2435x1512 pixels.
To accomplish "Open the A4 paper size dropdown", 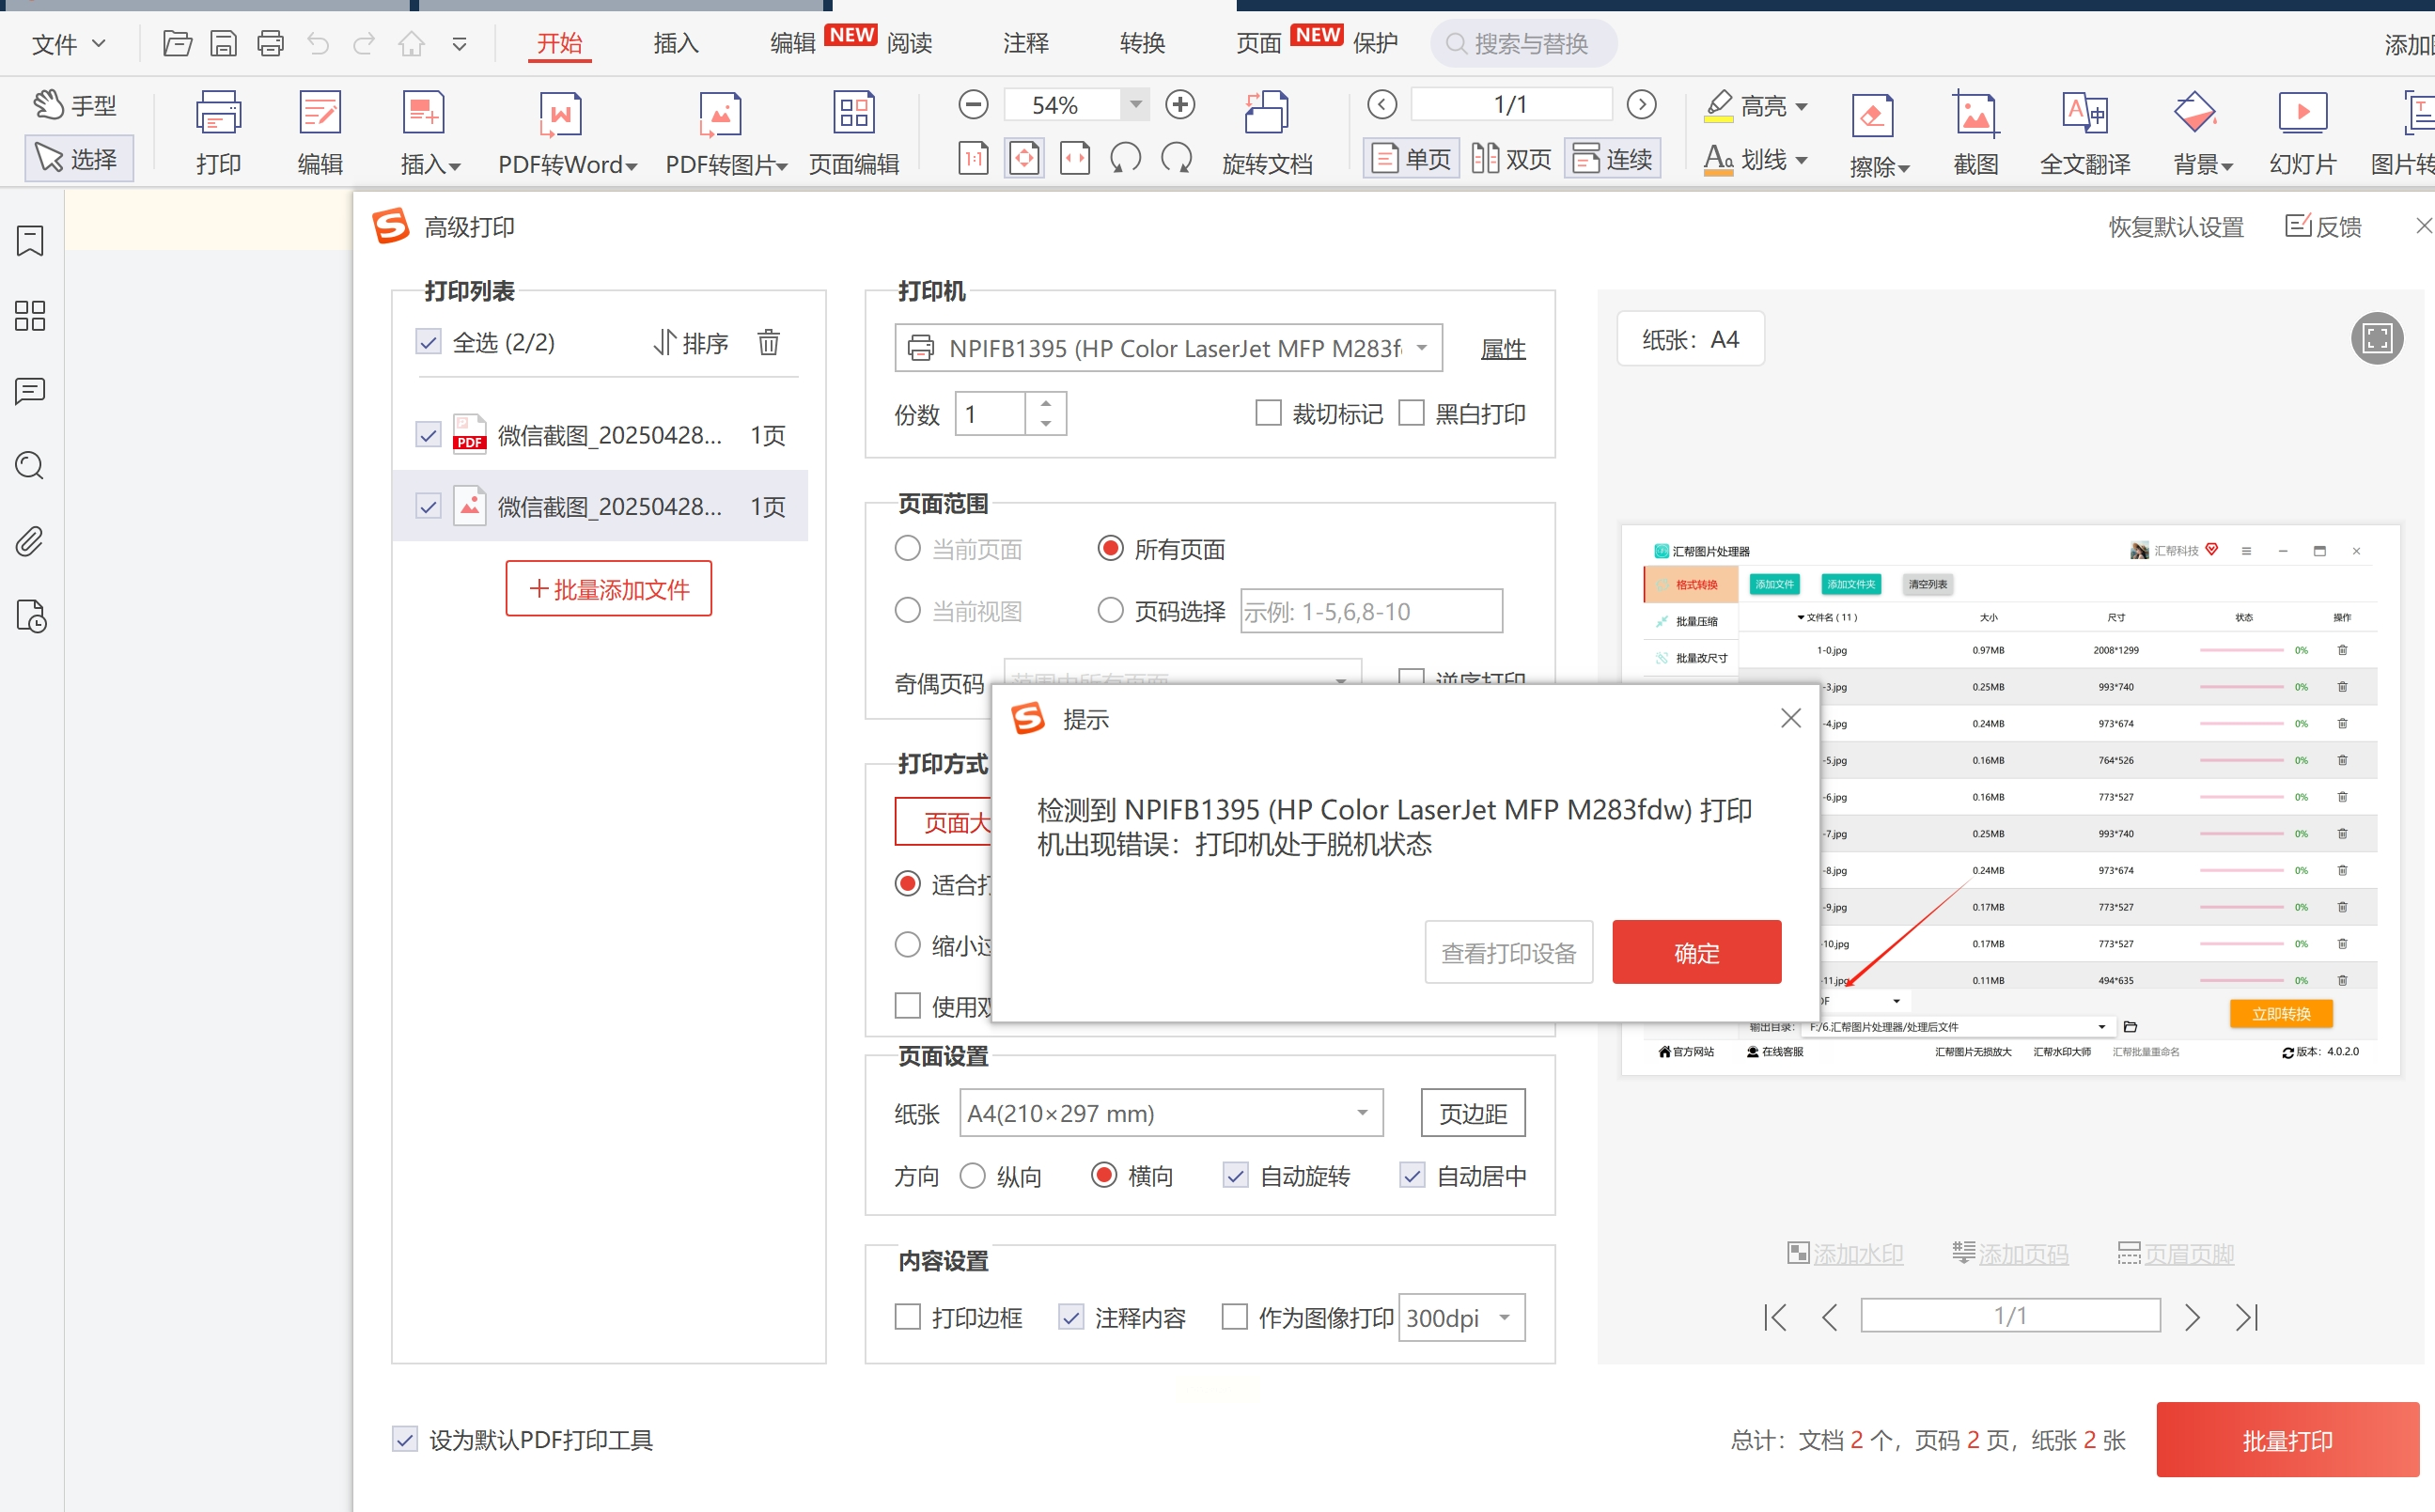I will (1362, 1113).
